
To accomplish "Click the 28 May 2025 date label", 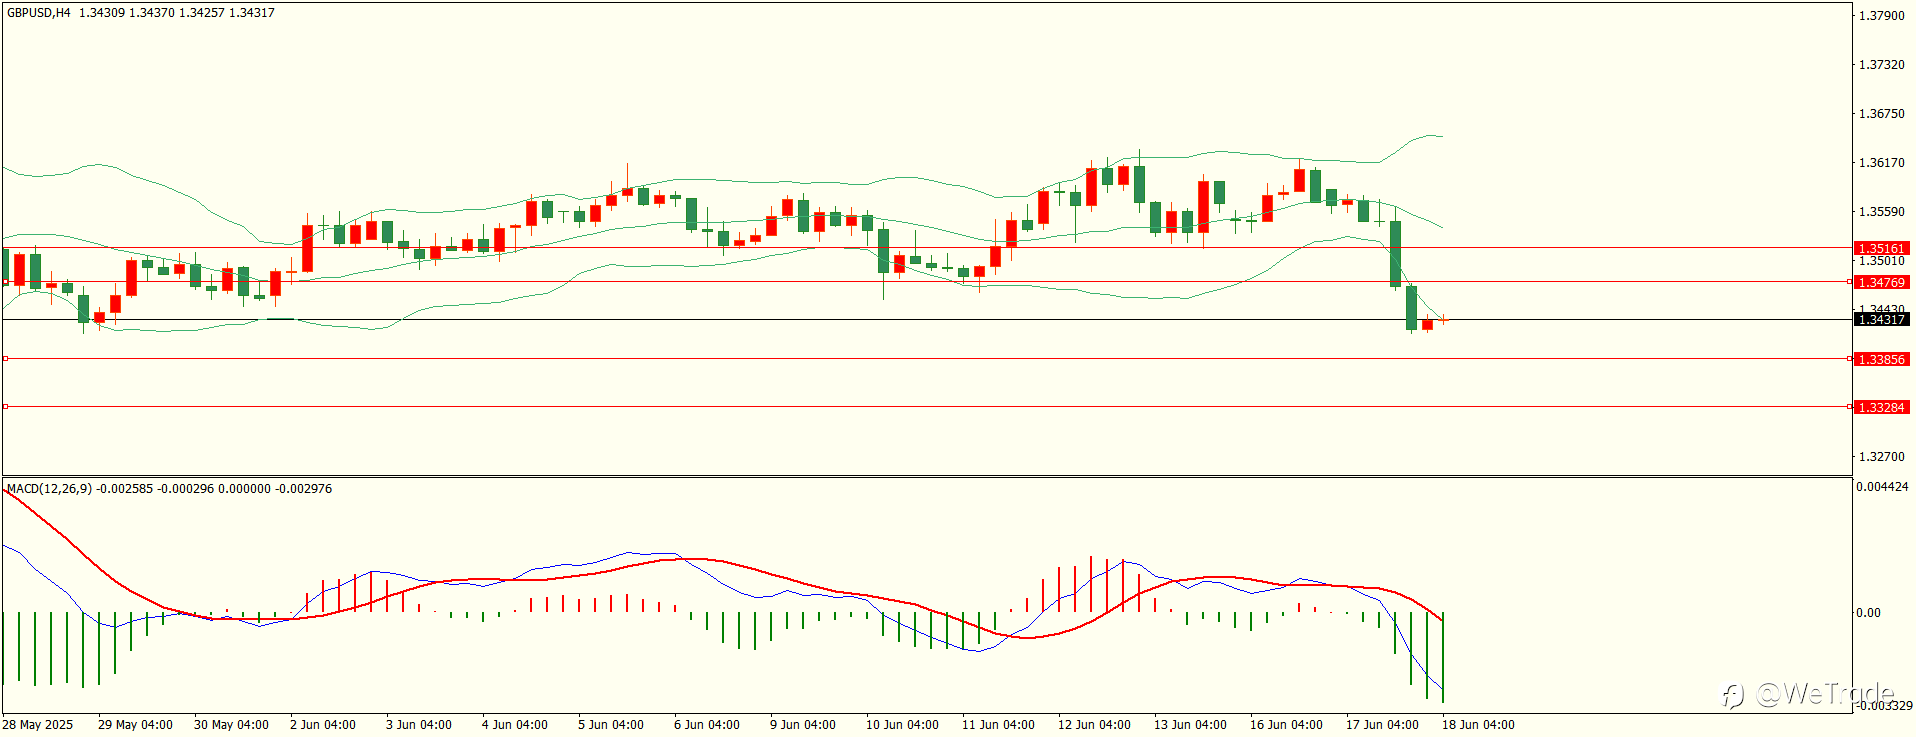I will 38,725.
